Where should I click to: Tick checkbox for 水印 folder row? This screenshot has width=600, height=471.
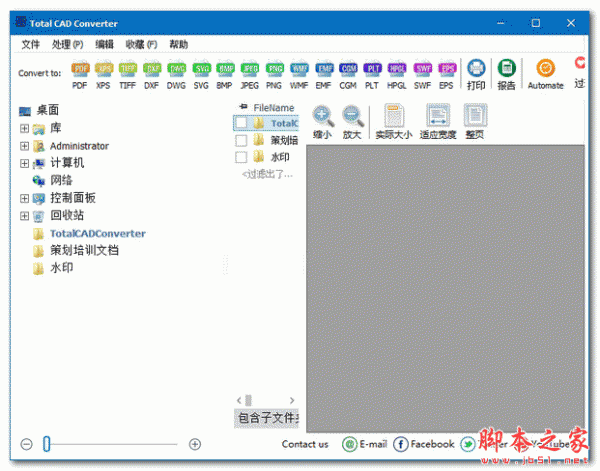pyautogui.click(x=241, y=157)
